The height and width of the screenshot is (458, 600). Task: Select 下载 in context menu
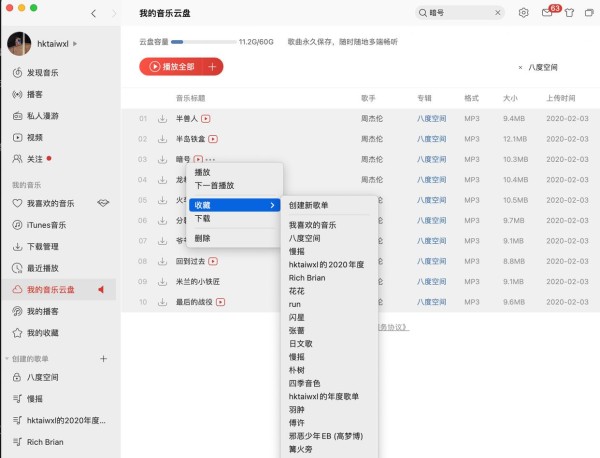(x=202, y=218)
